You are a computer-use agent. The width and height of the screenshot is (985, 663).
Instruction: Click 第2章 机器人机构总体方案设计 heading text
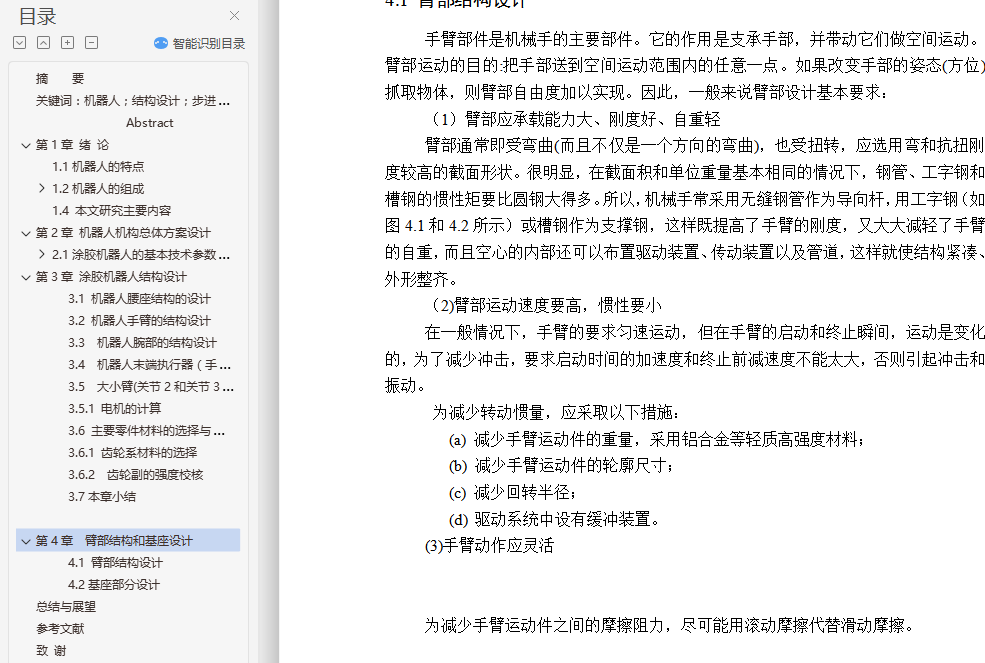[x=123, y=233]
